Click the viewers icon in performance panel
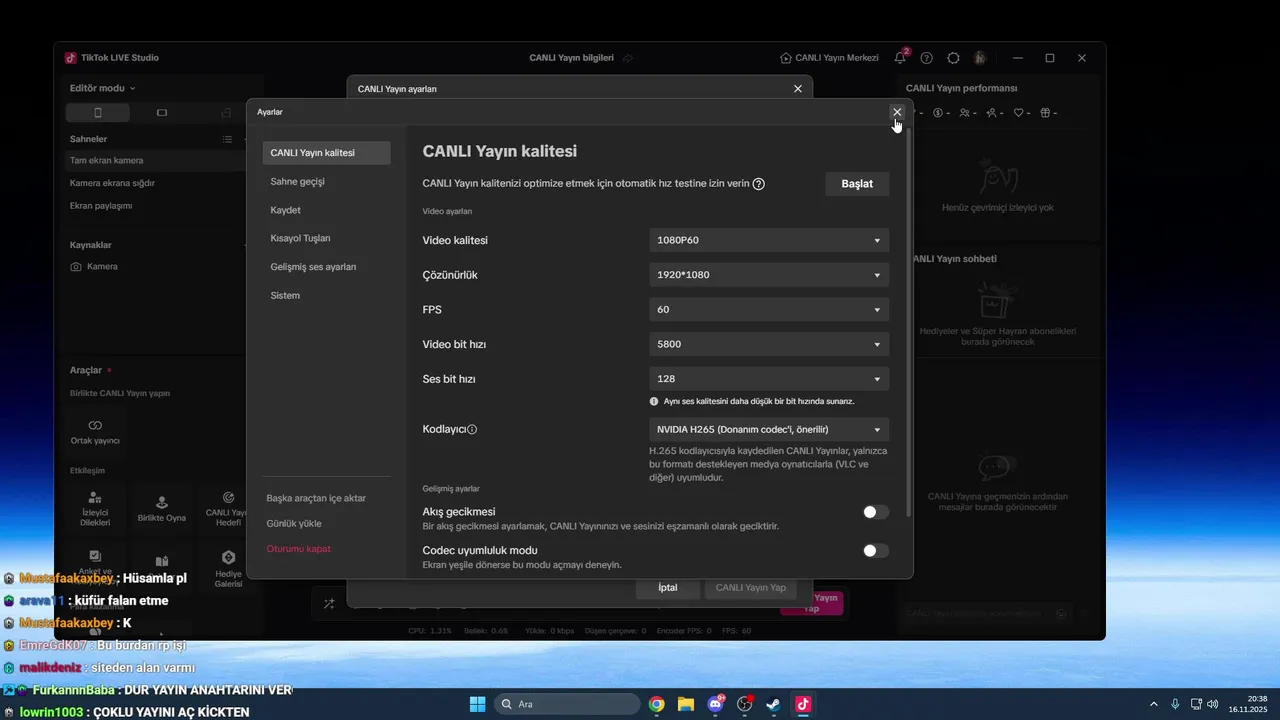 (x=967, y=113)
